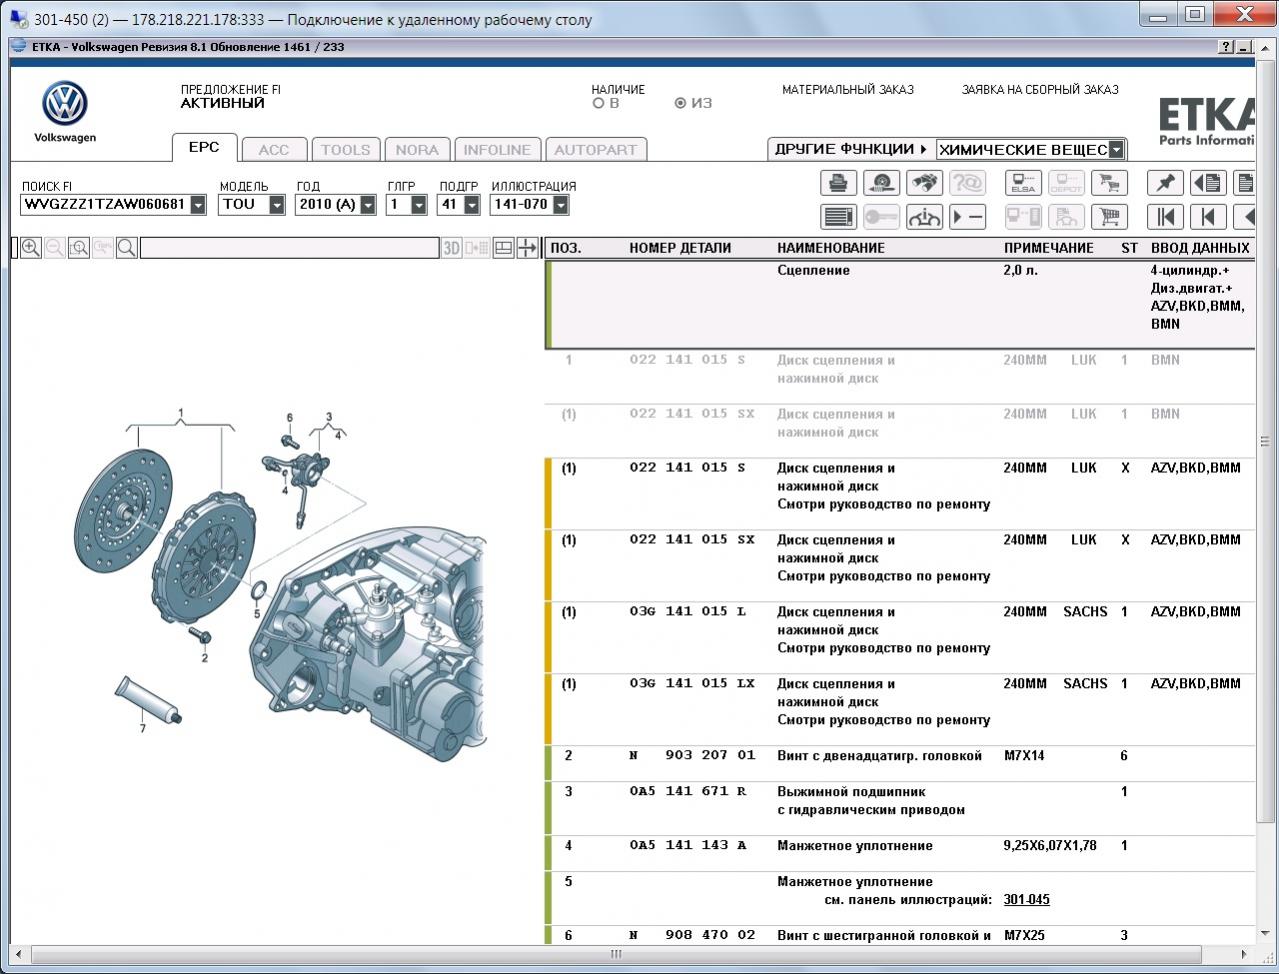This screenshot has width=1279, height=974.
Task: Expand the ХИМИЧЕСКИЕ ВЕЩЕСТВА dropdown
Action: 1116,150
